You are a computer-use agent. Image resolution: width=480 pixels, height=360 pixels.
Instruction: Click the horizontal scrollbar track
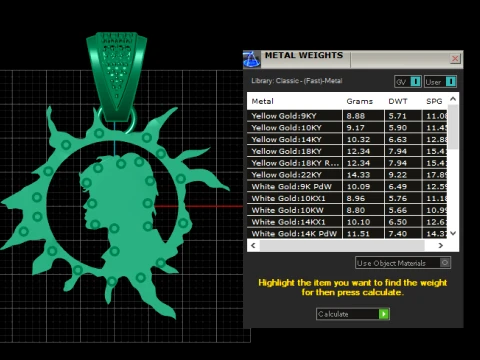point(342,246)
